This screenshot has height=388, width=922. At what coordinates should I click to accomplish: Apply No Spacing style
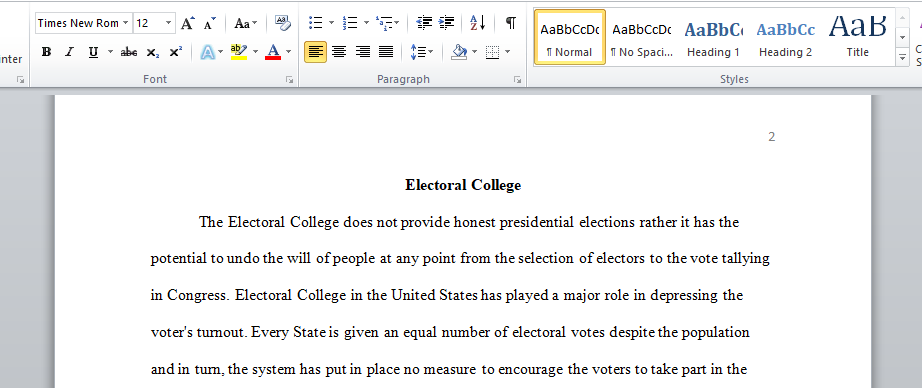[642, 37]
